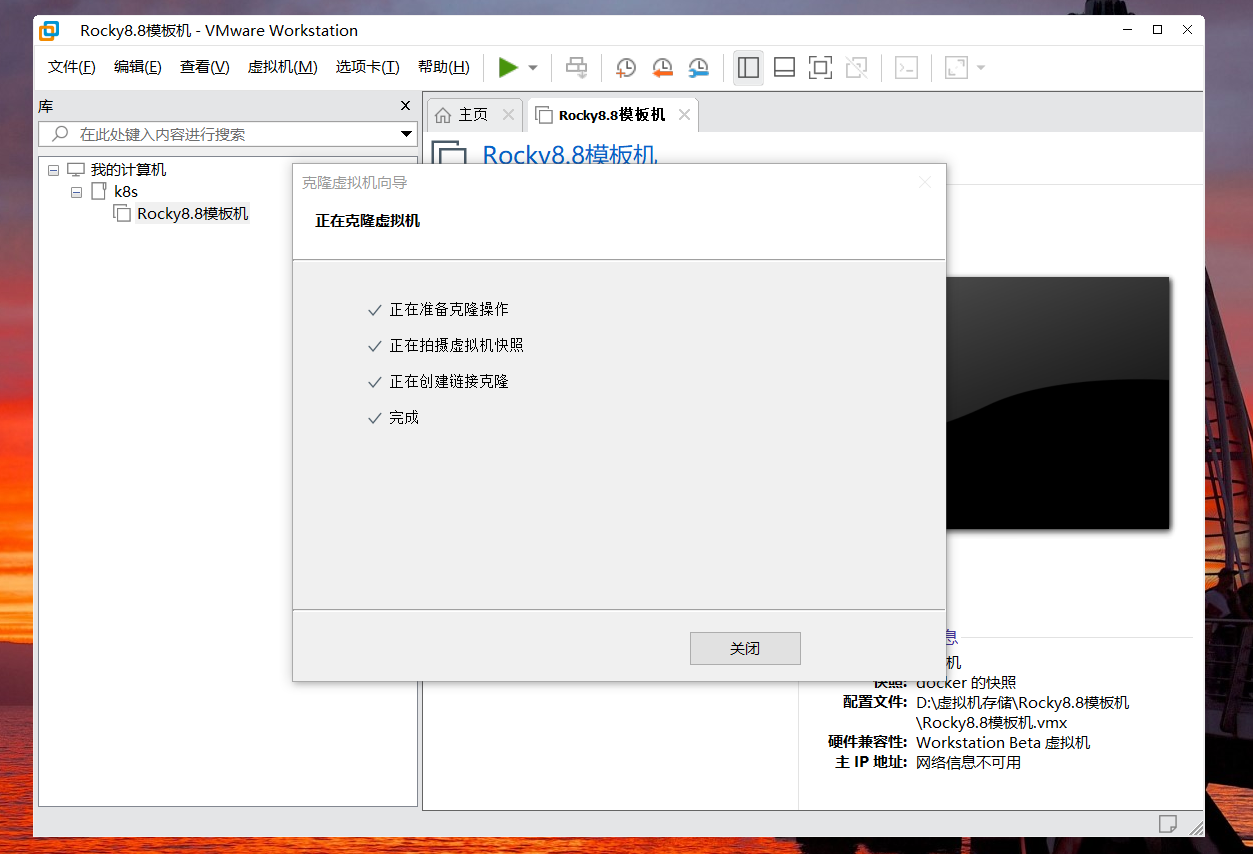The height and width of the screenshot is (854, 1253).
Task: Click the Workstation Beta 虚拟机 compatibility value
Action: click(x=1003, y=742)
